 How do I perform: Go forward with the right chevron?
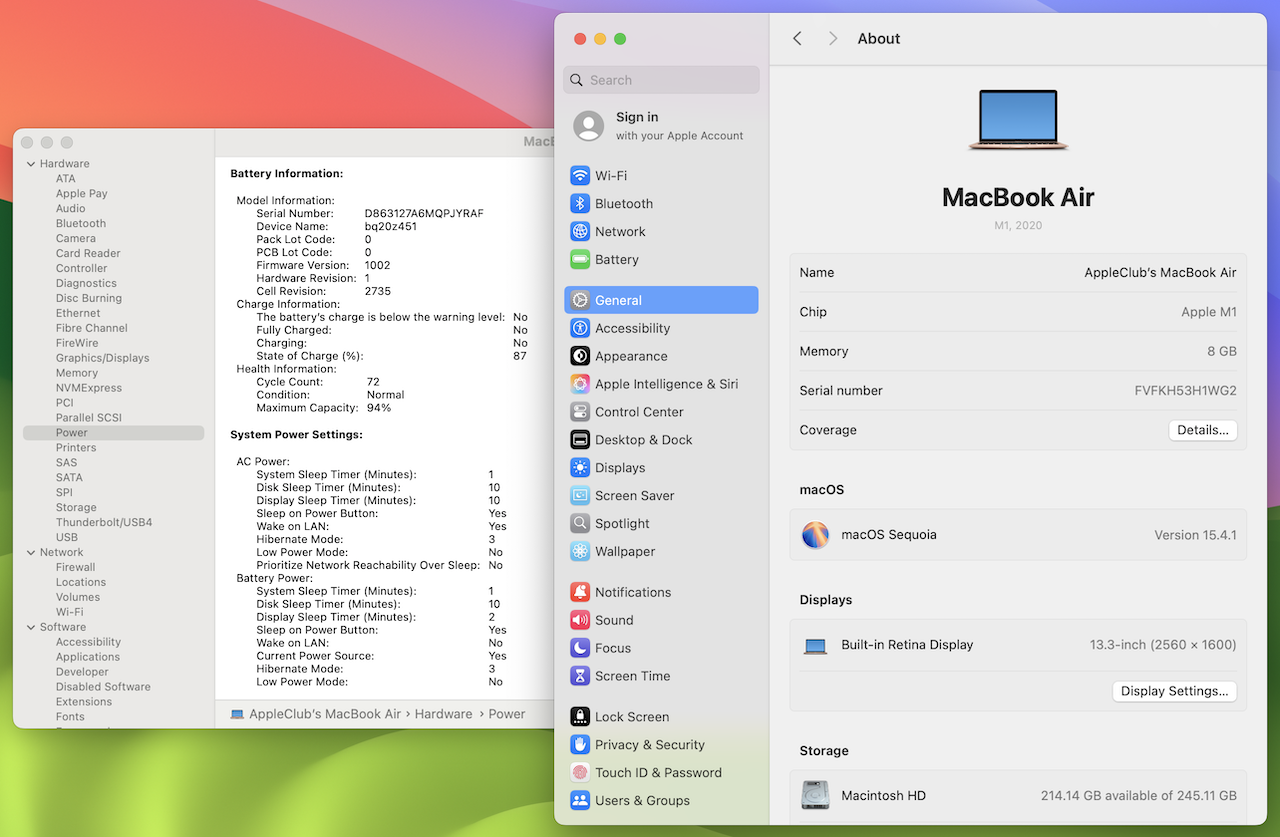833,38
